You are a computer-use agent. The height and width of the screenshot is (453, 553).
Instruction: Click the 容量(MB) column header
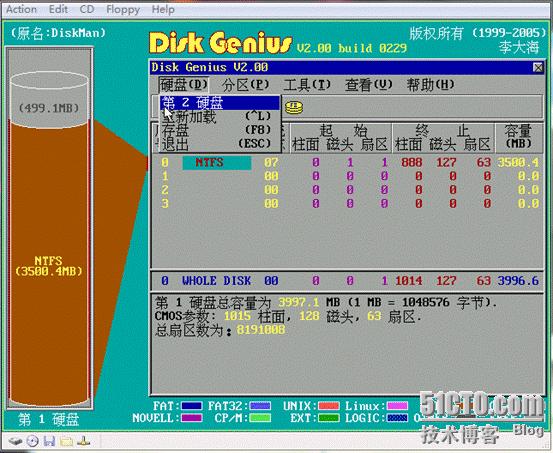pyautogui.click(x=518, y=138)
